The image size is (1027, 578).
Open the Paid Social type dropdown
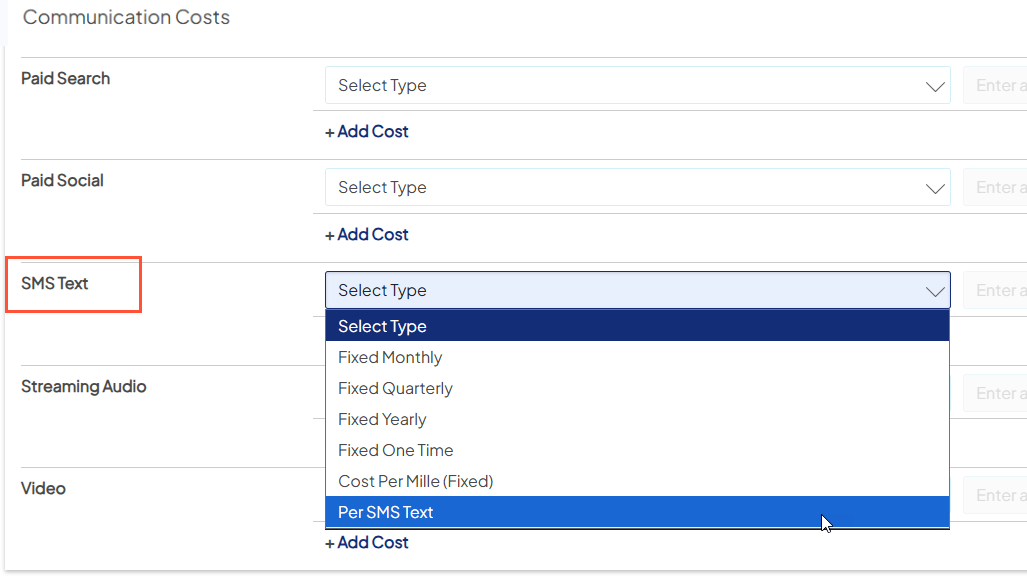[x=637, y=187]
